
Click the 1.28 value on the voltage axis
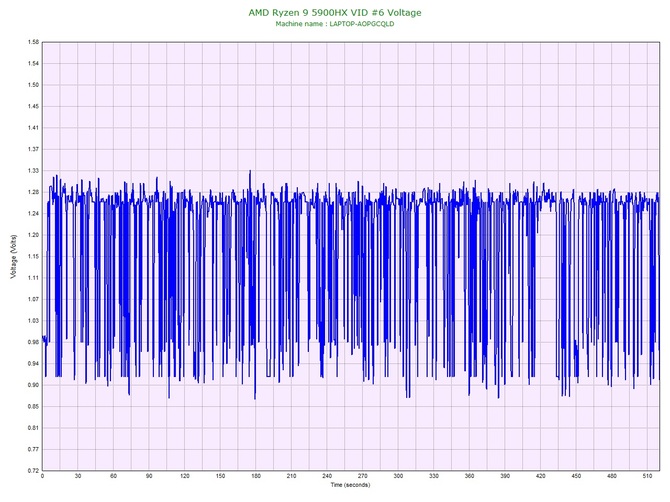click(33, 192)
